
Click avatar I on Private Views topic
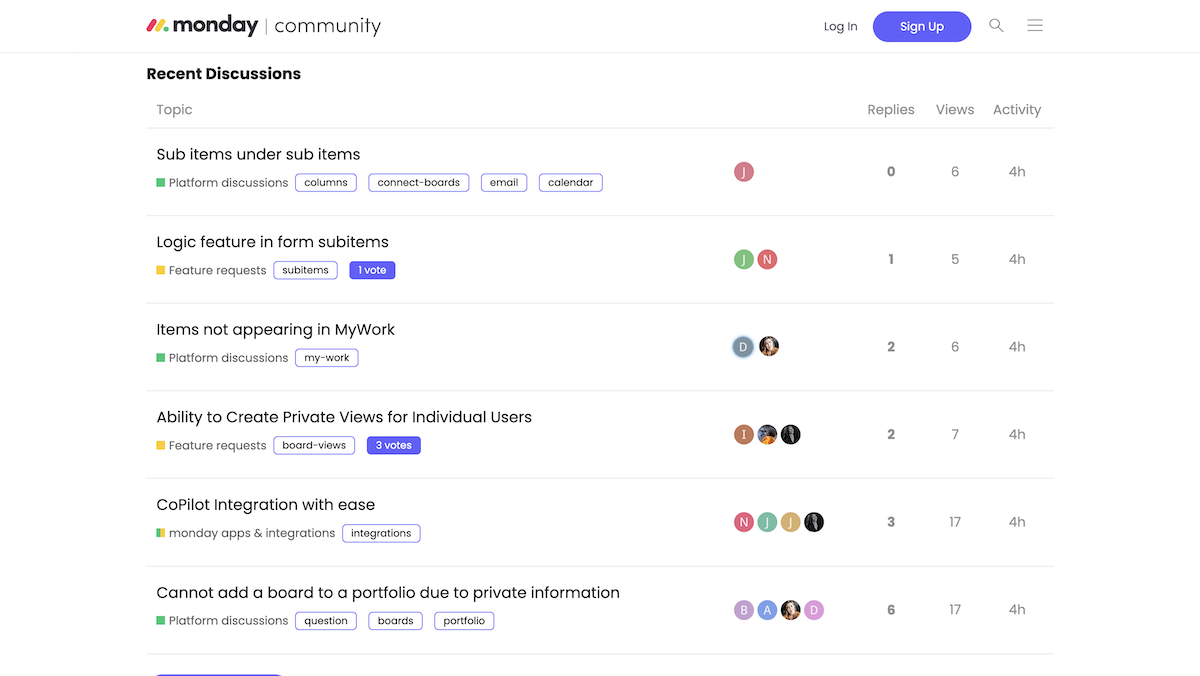743,434
